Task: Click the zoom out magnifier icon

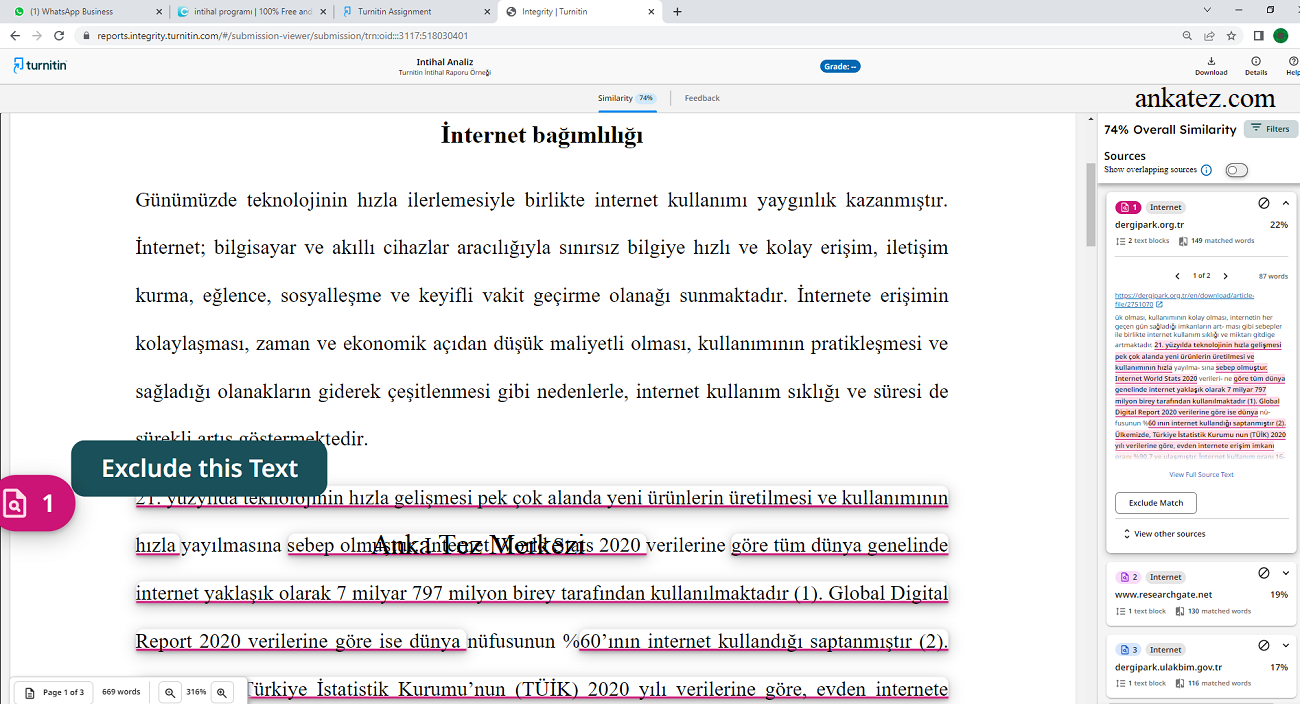Action: click(x=170, y=691)
